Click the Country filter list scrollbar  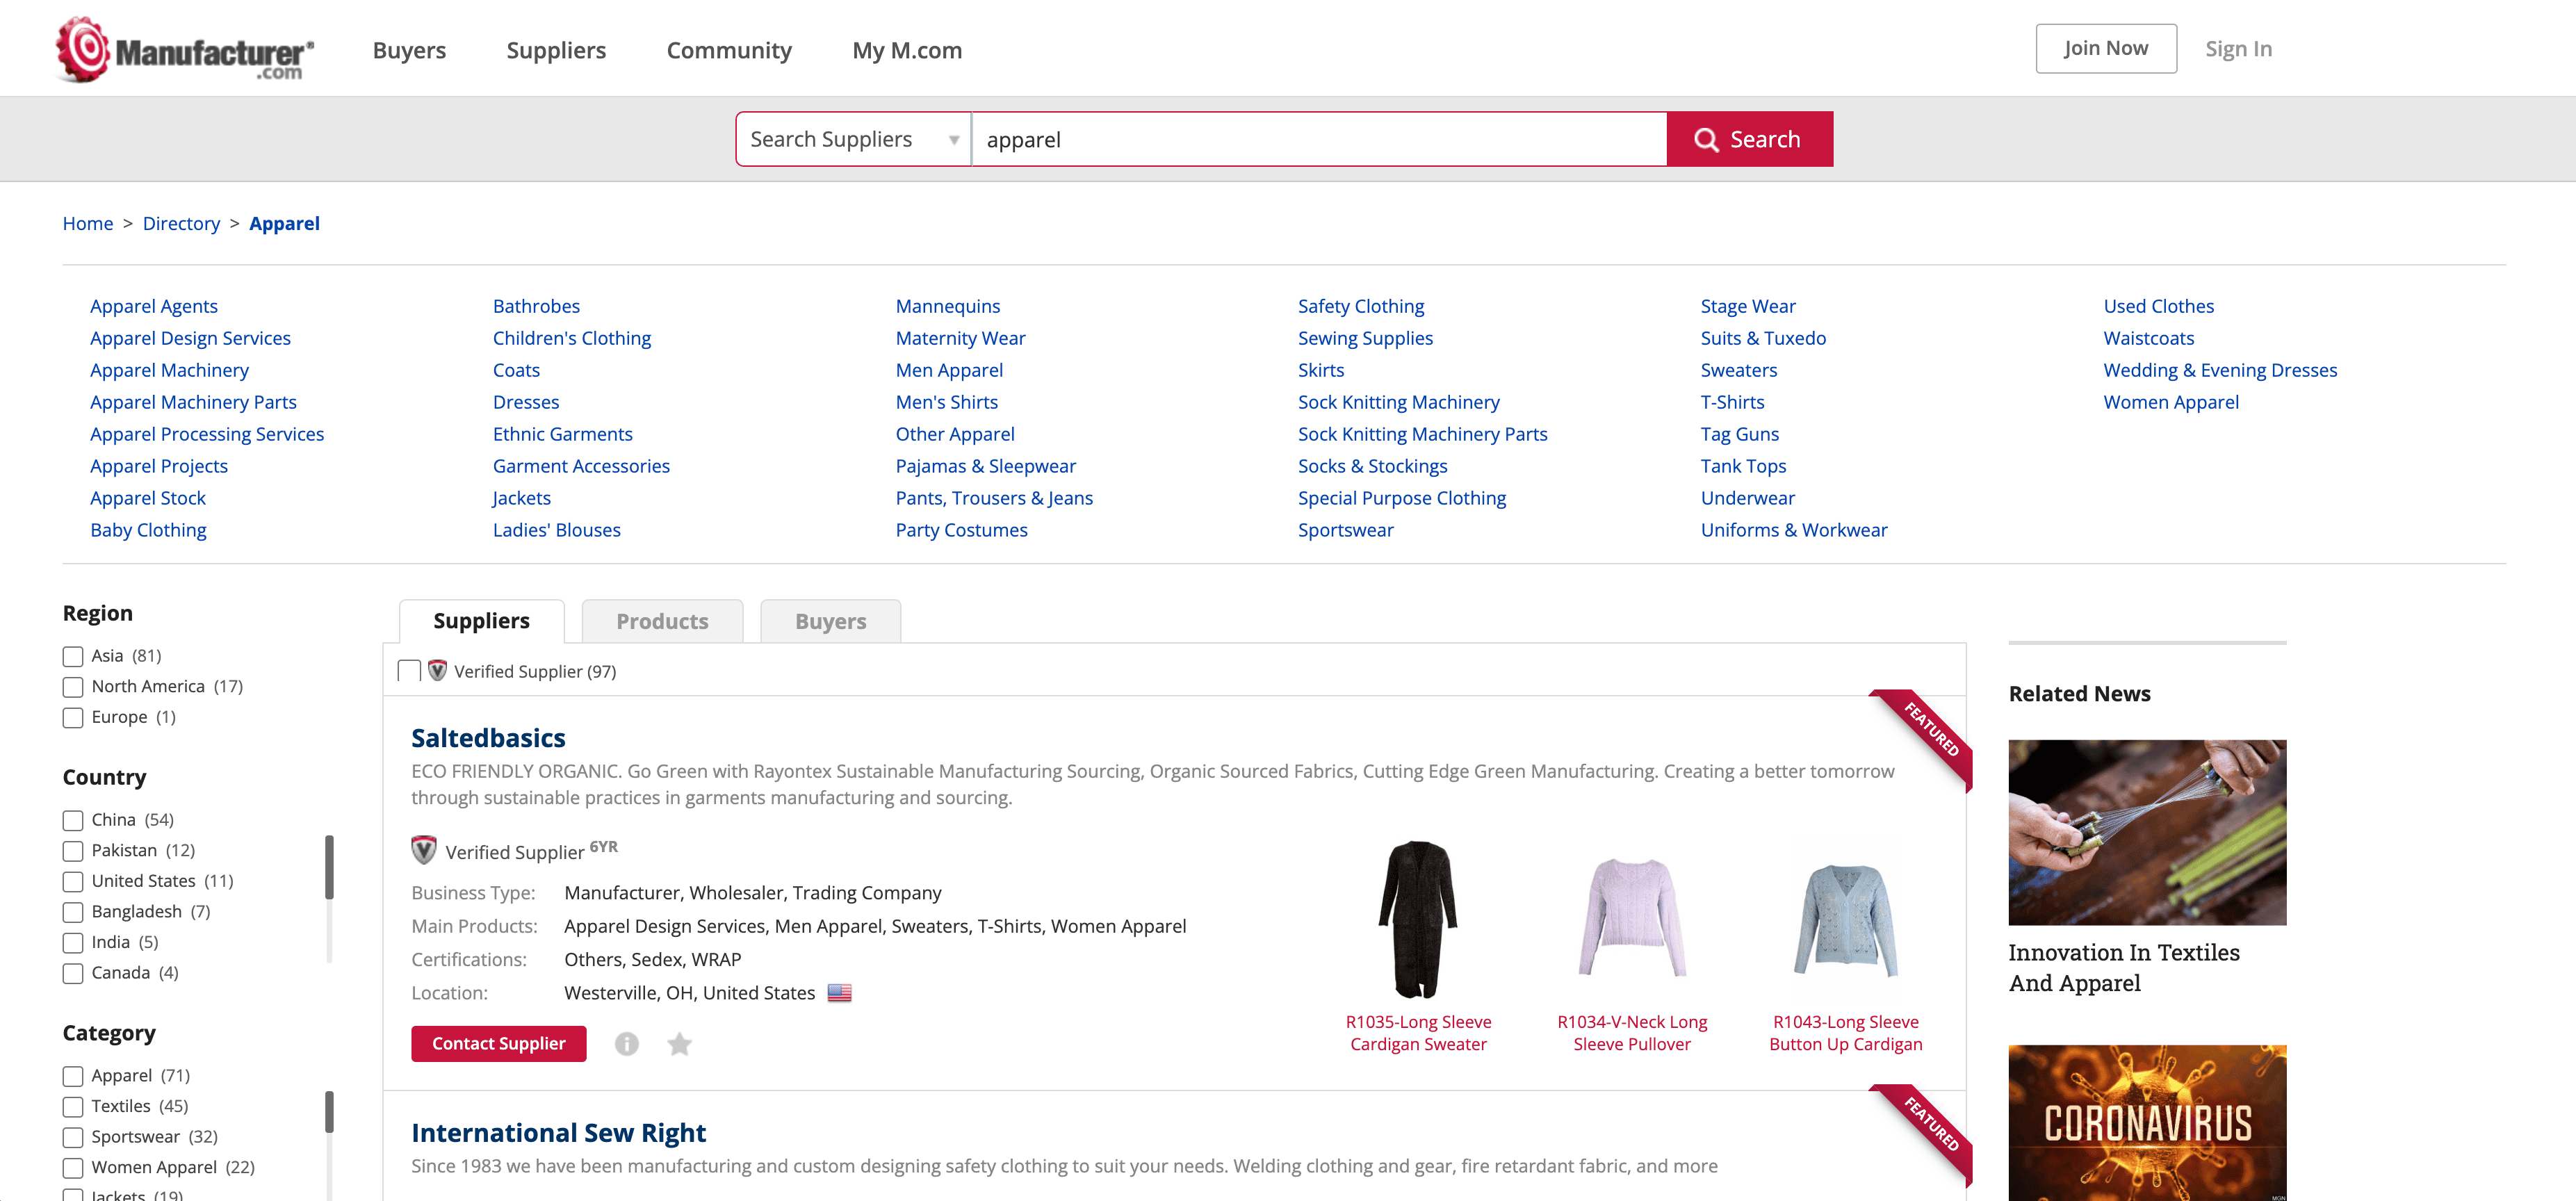329,868
